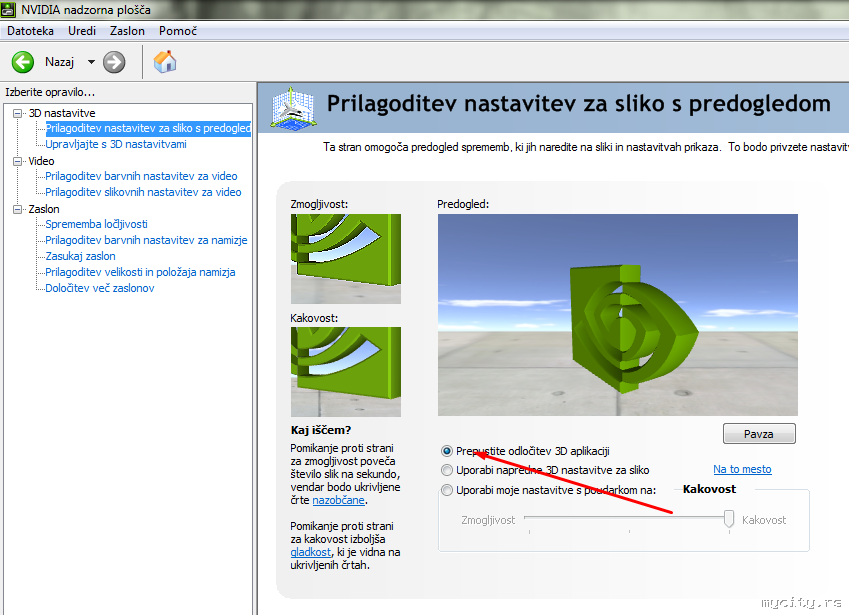Select 'Uporabi moje nastavitve s poudarkom na' option
The width and height of the screenshot is (849, 615).
447,490
